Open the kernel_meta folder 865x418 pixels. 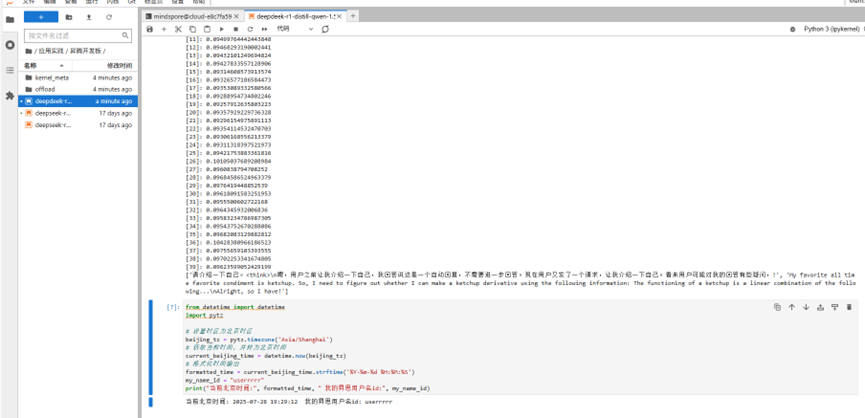click(x=52, y=77)
